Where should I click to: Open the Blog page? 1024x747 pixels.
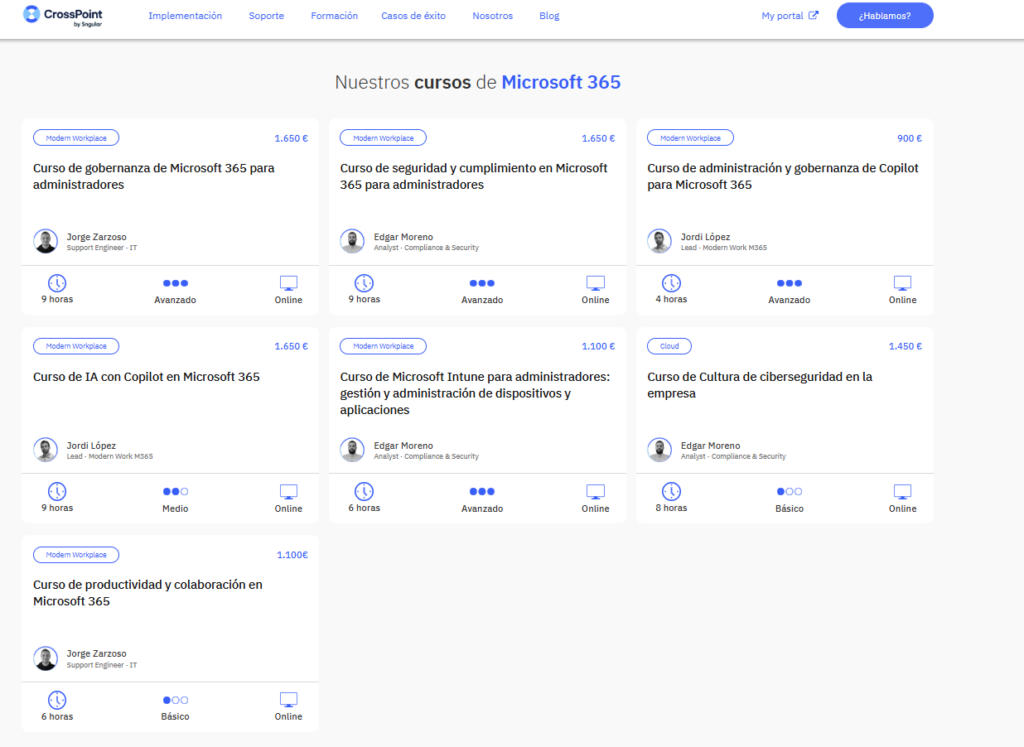(x=549, y=16)
